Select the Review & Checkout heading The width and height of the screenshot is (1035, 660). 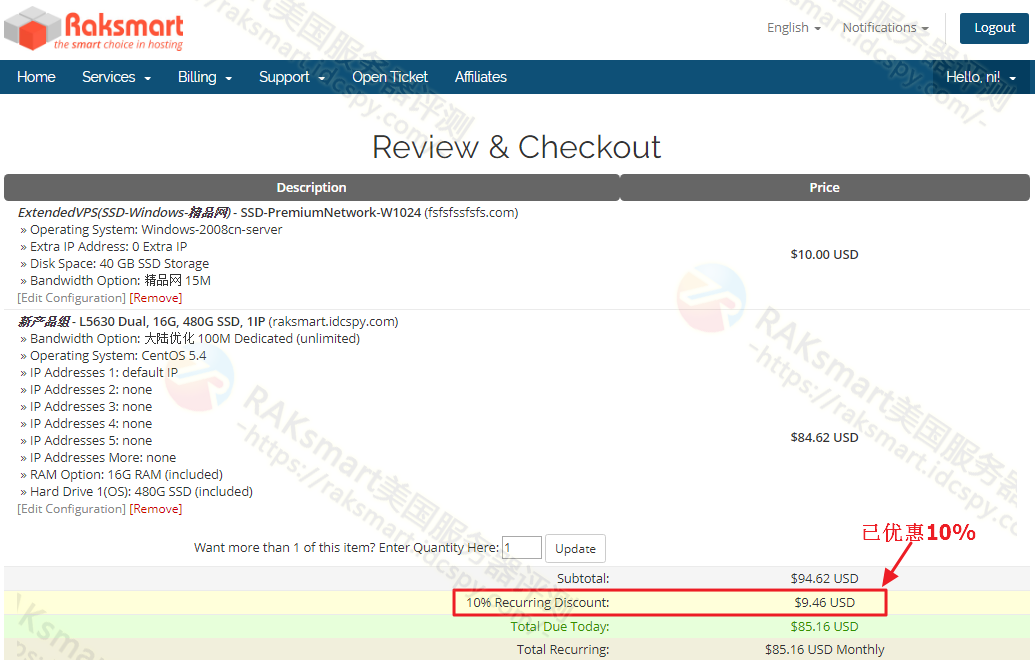(516, 147)
